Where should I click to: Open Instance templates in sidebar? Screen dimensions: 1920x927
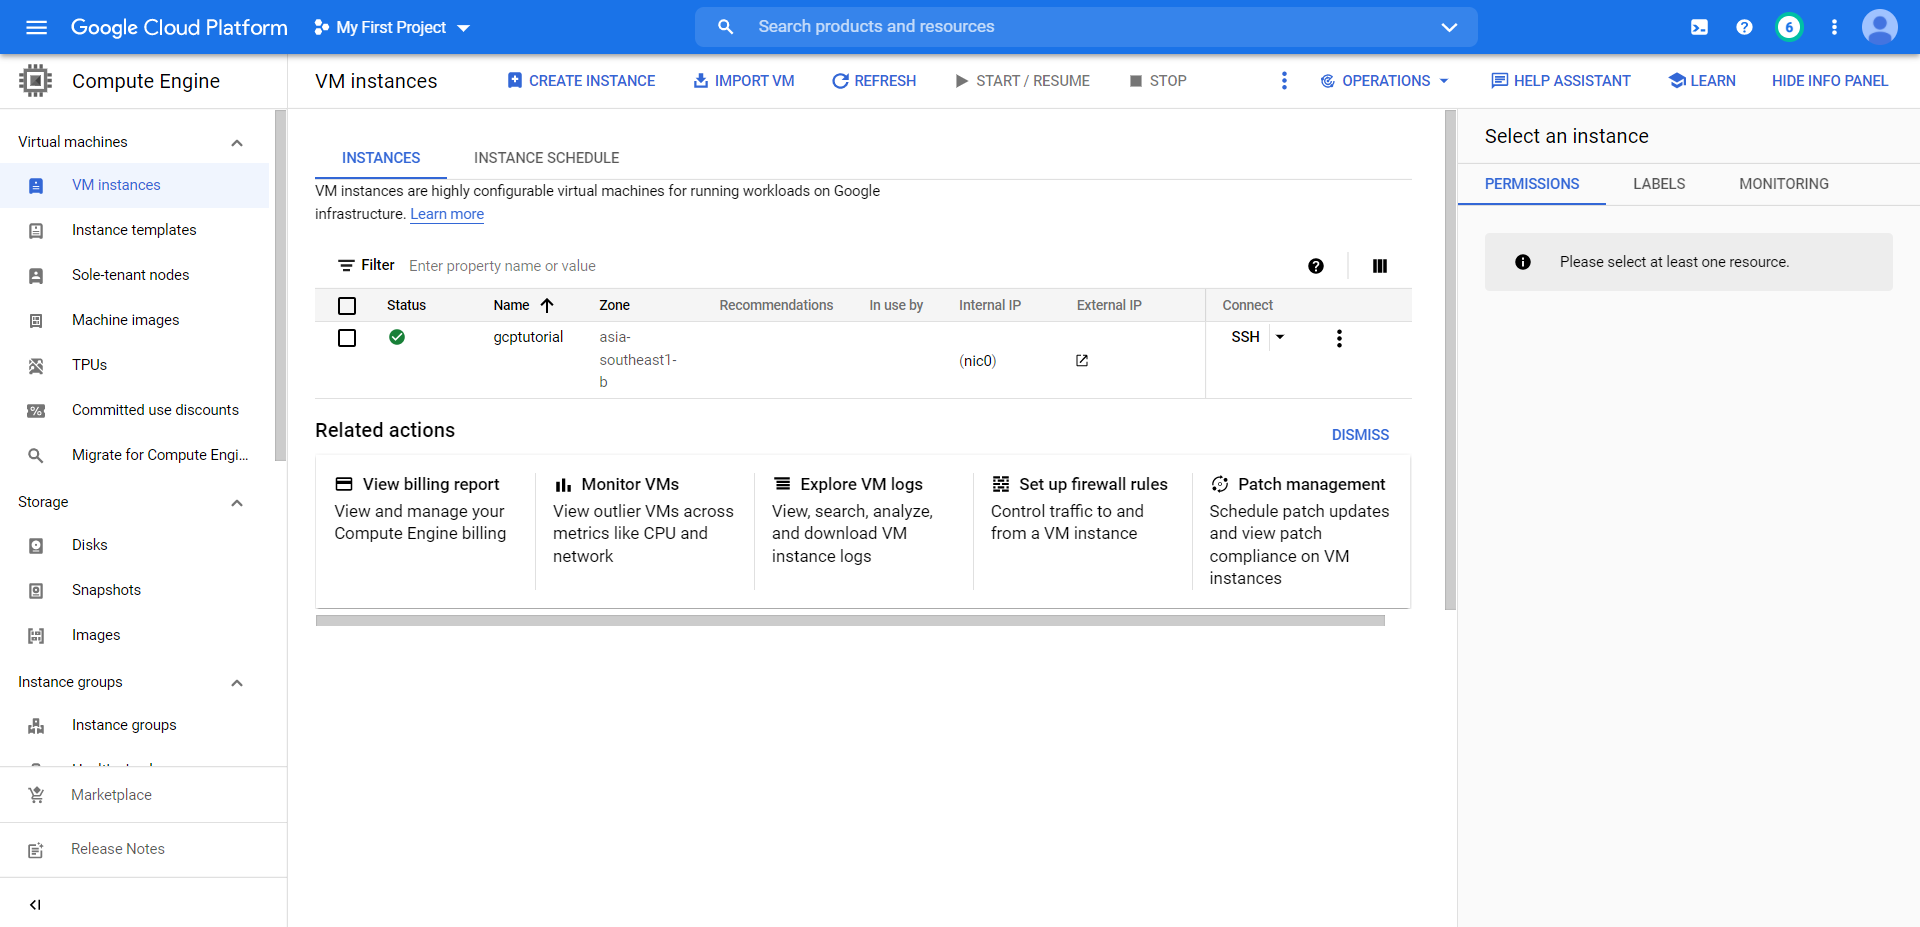135,230
